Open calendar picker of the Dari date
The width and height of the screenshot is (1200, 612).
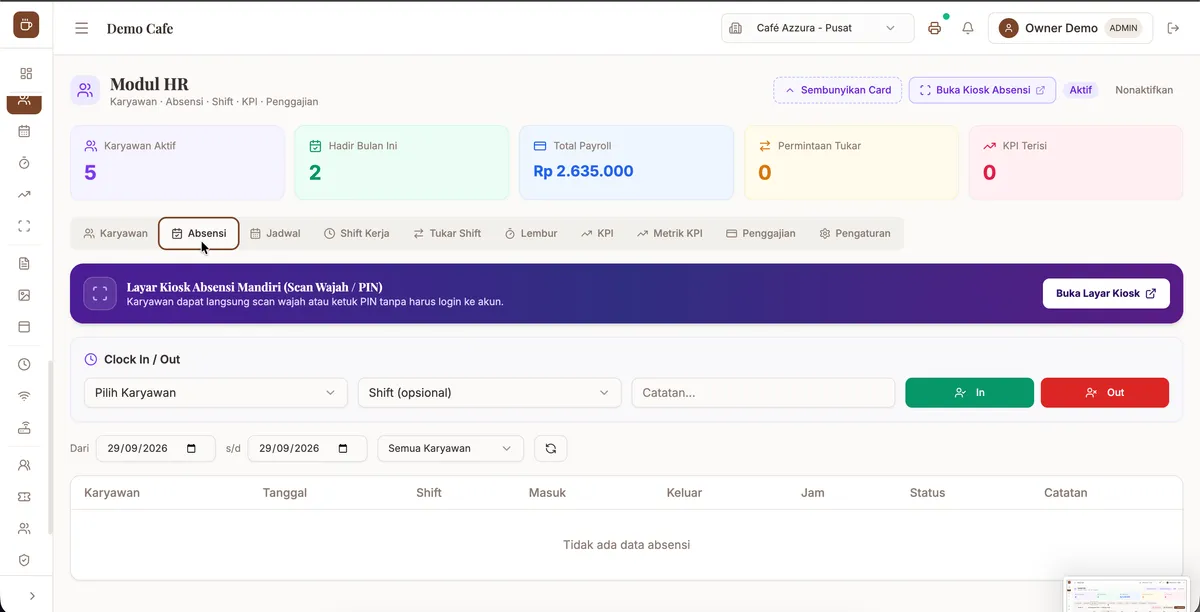pos(192,448)
